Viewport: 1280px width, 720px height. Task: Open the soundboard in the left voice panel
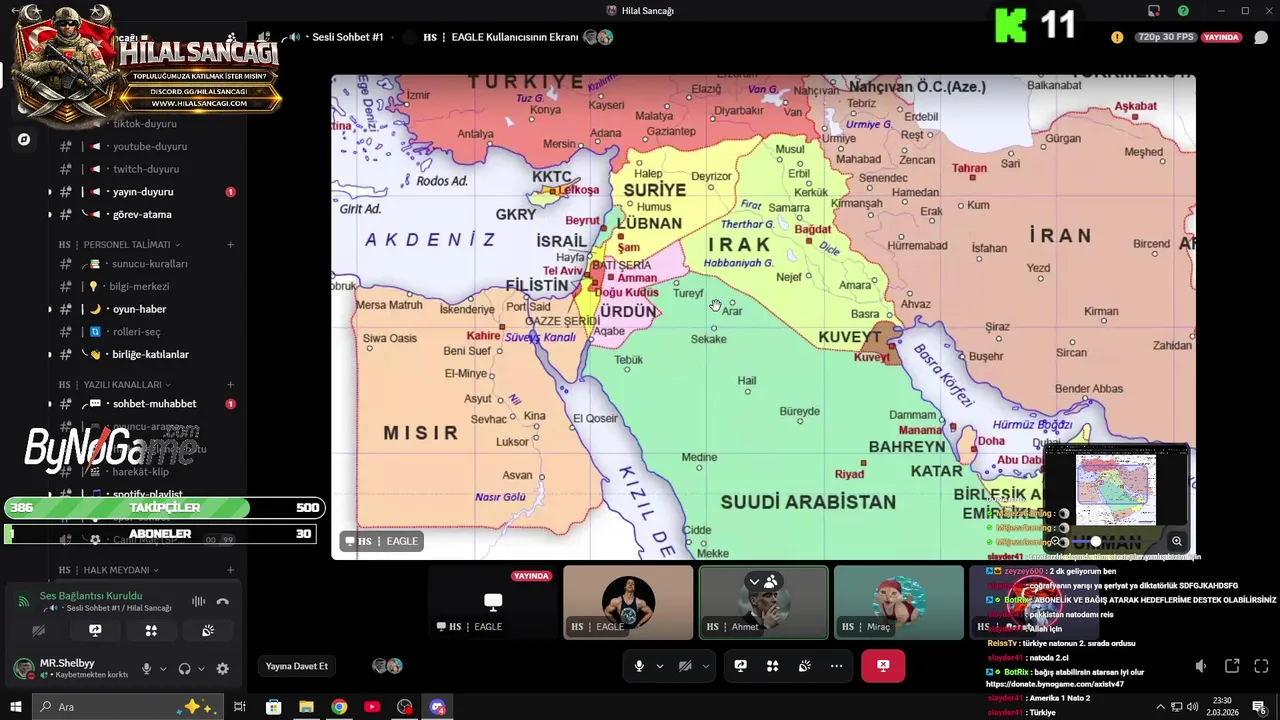[x=208, y=631]
